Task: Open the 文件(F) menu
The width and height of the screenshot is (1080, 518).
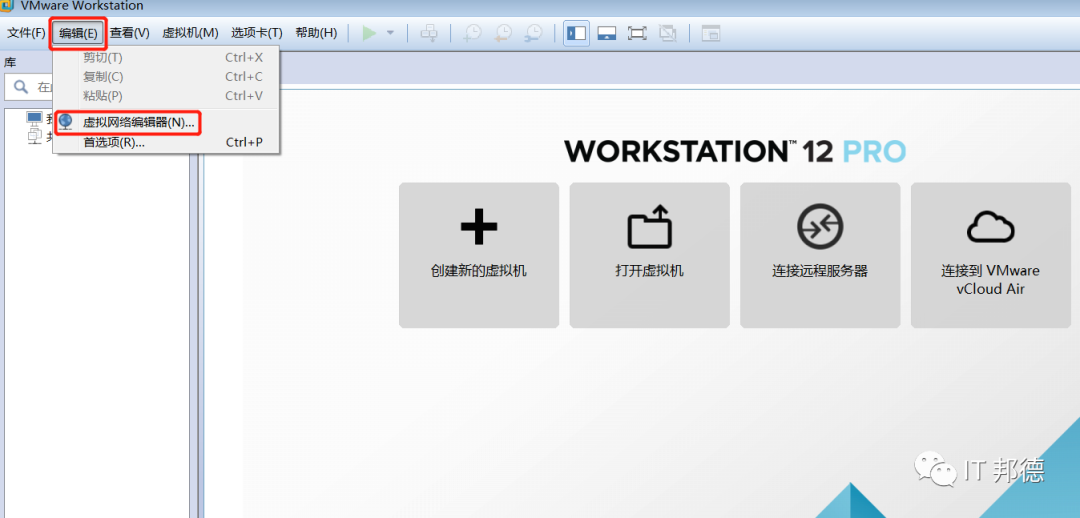Action: point(25,33)
